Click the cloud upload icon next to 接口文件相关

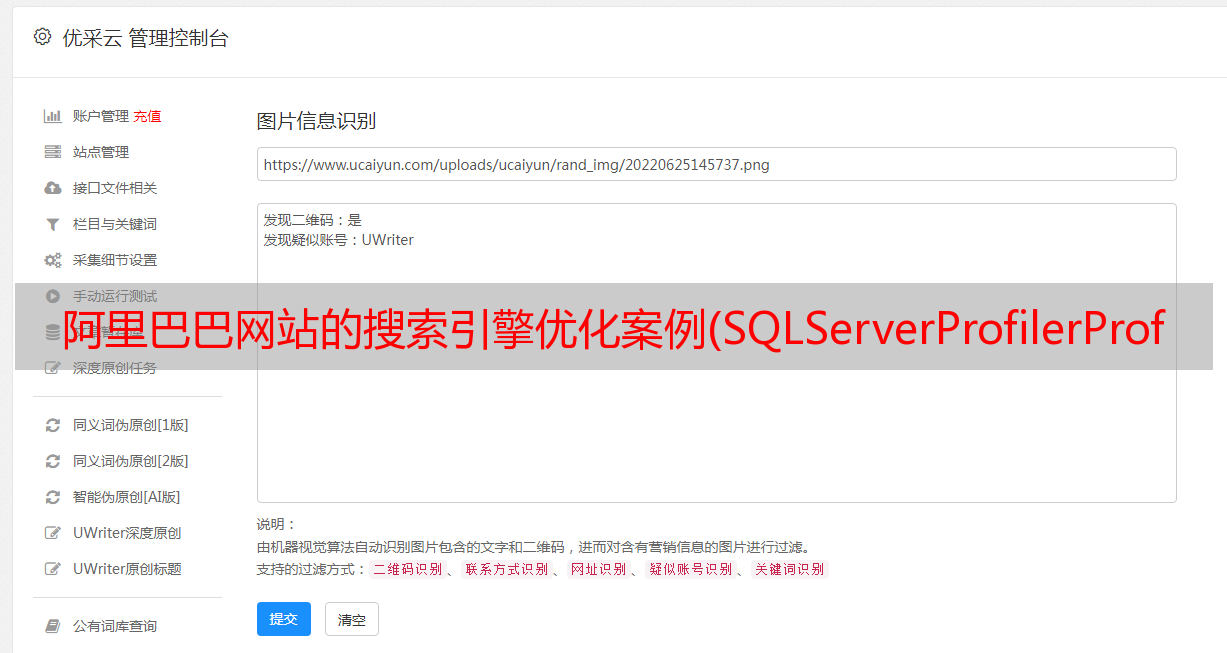pyautogui.click(x=53, y=188)
